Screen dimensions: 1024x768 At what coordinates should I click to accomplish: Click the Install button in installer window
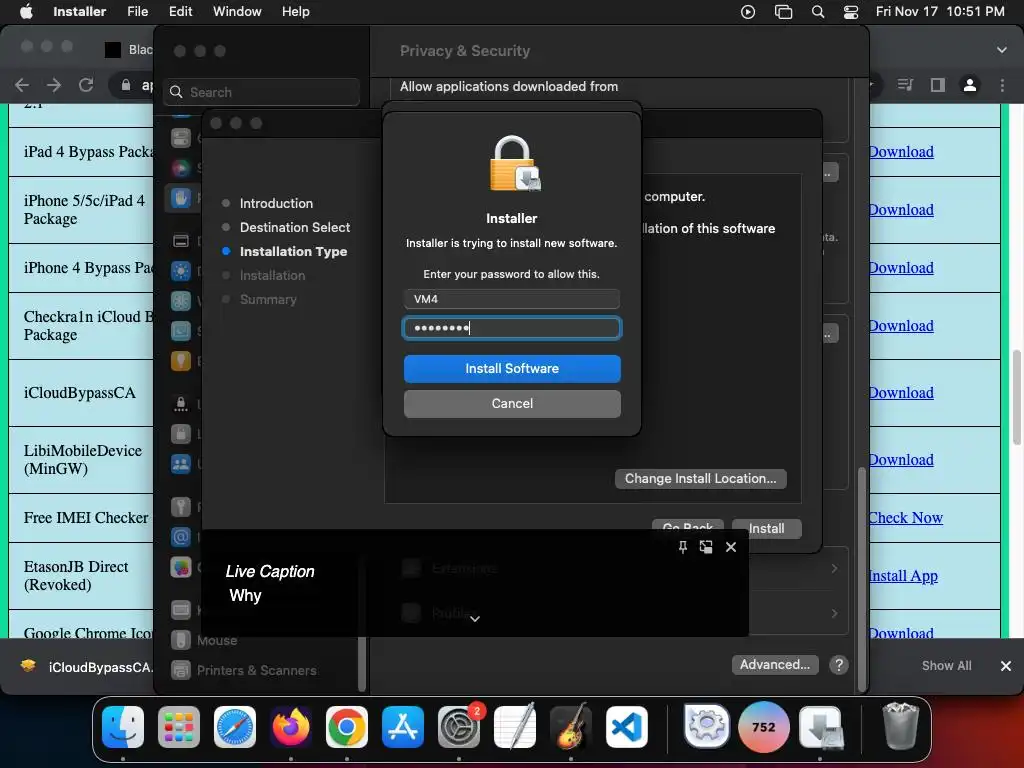[x=766, y=528]
